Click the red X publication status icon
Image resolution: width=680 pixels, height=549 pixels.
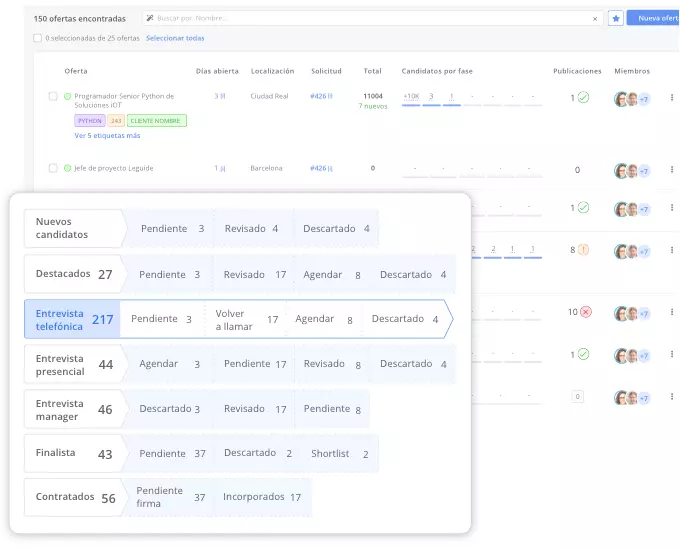coord(586,312)
